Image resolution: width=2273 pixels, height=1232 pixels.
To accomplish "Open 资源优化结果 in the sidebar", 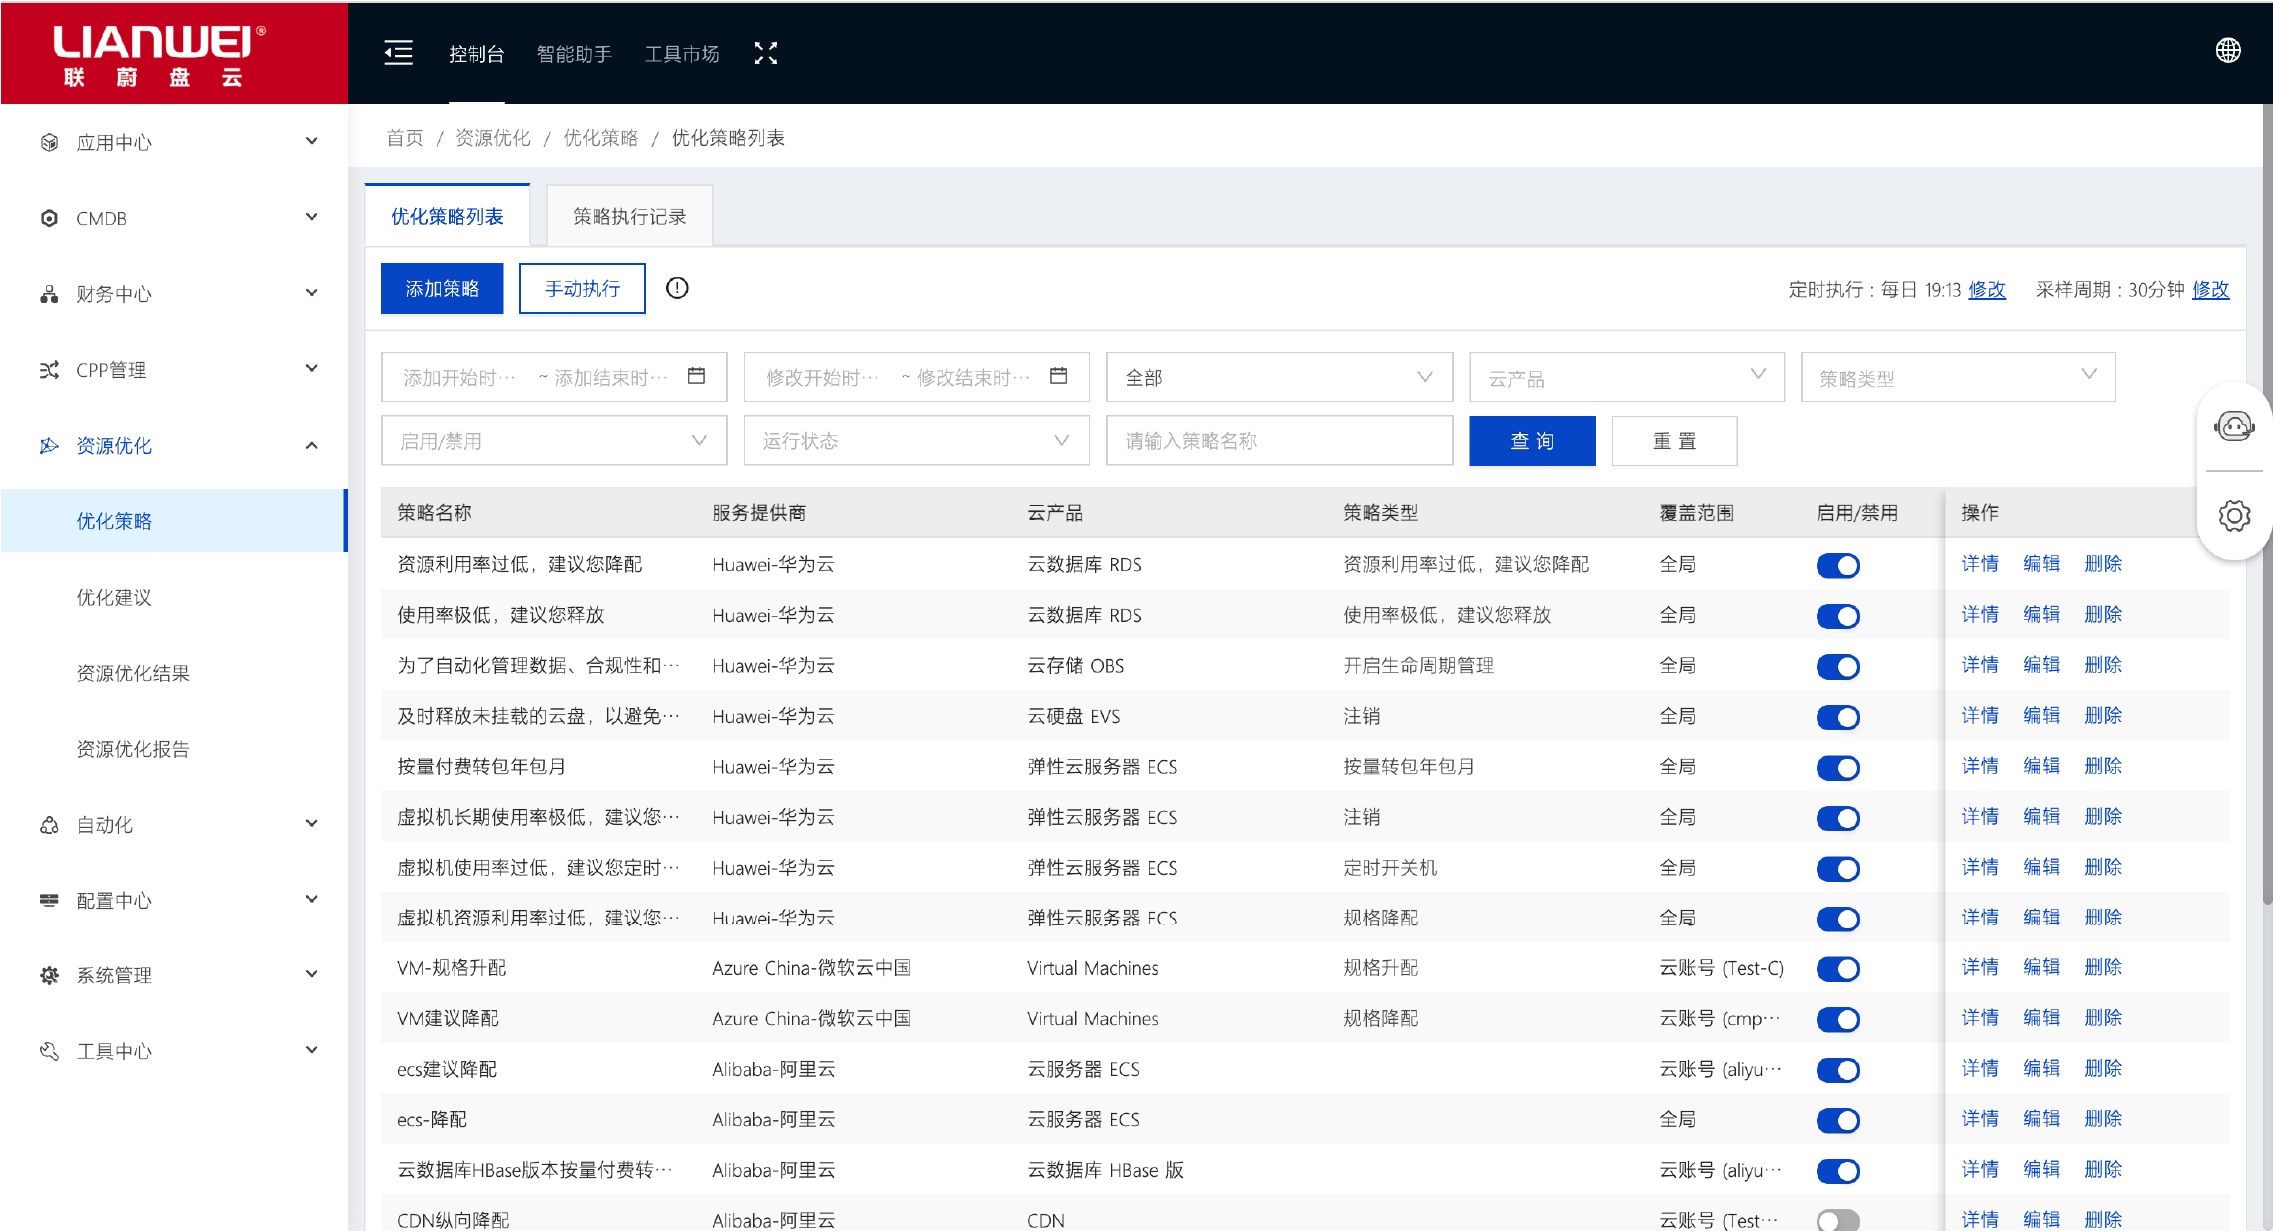I will [133, 673].
